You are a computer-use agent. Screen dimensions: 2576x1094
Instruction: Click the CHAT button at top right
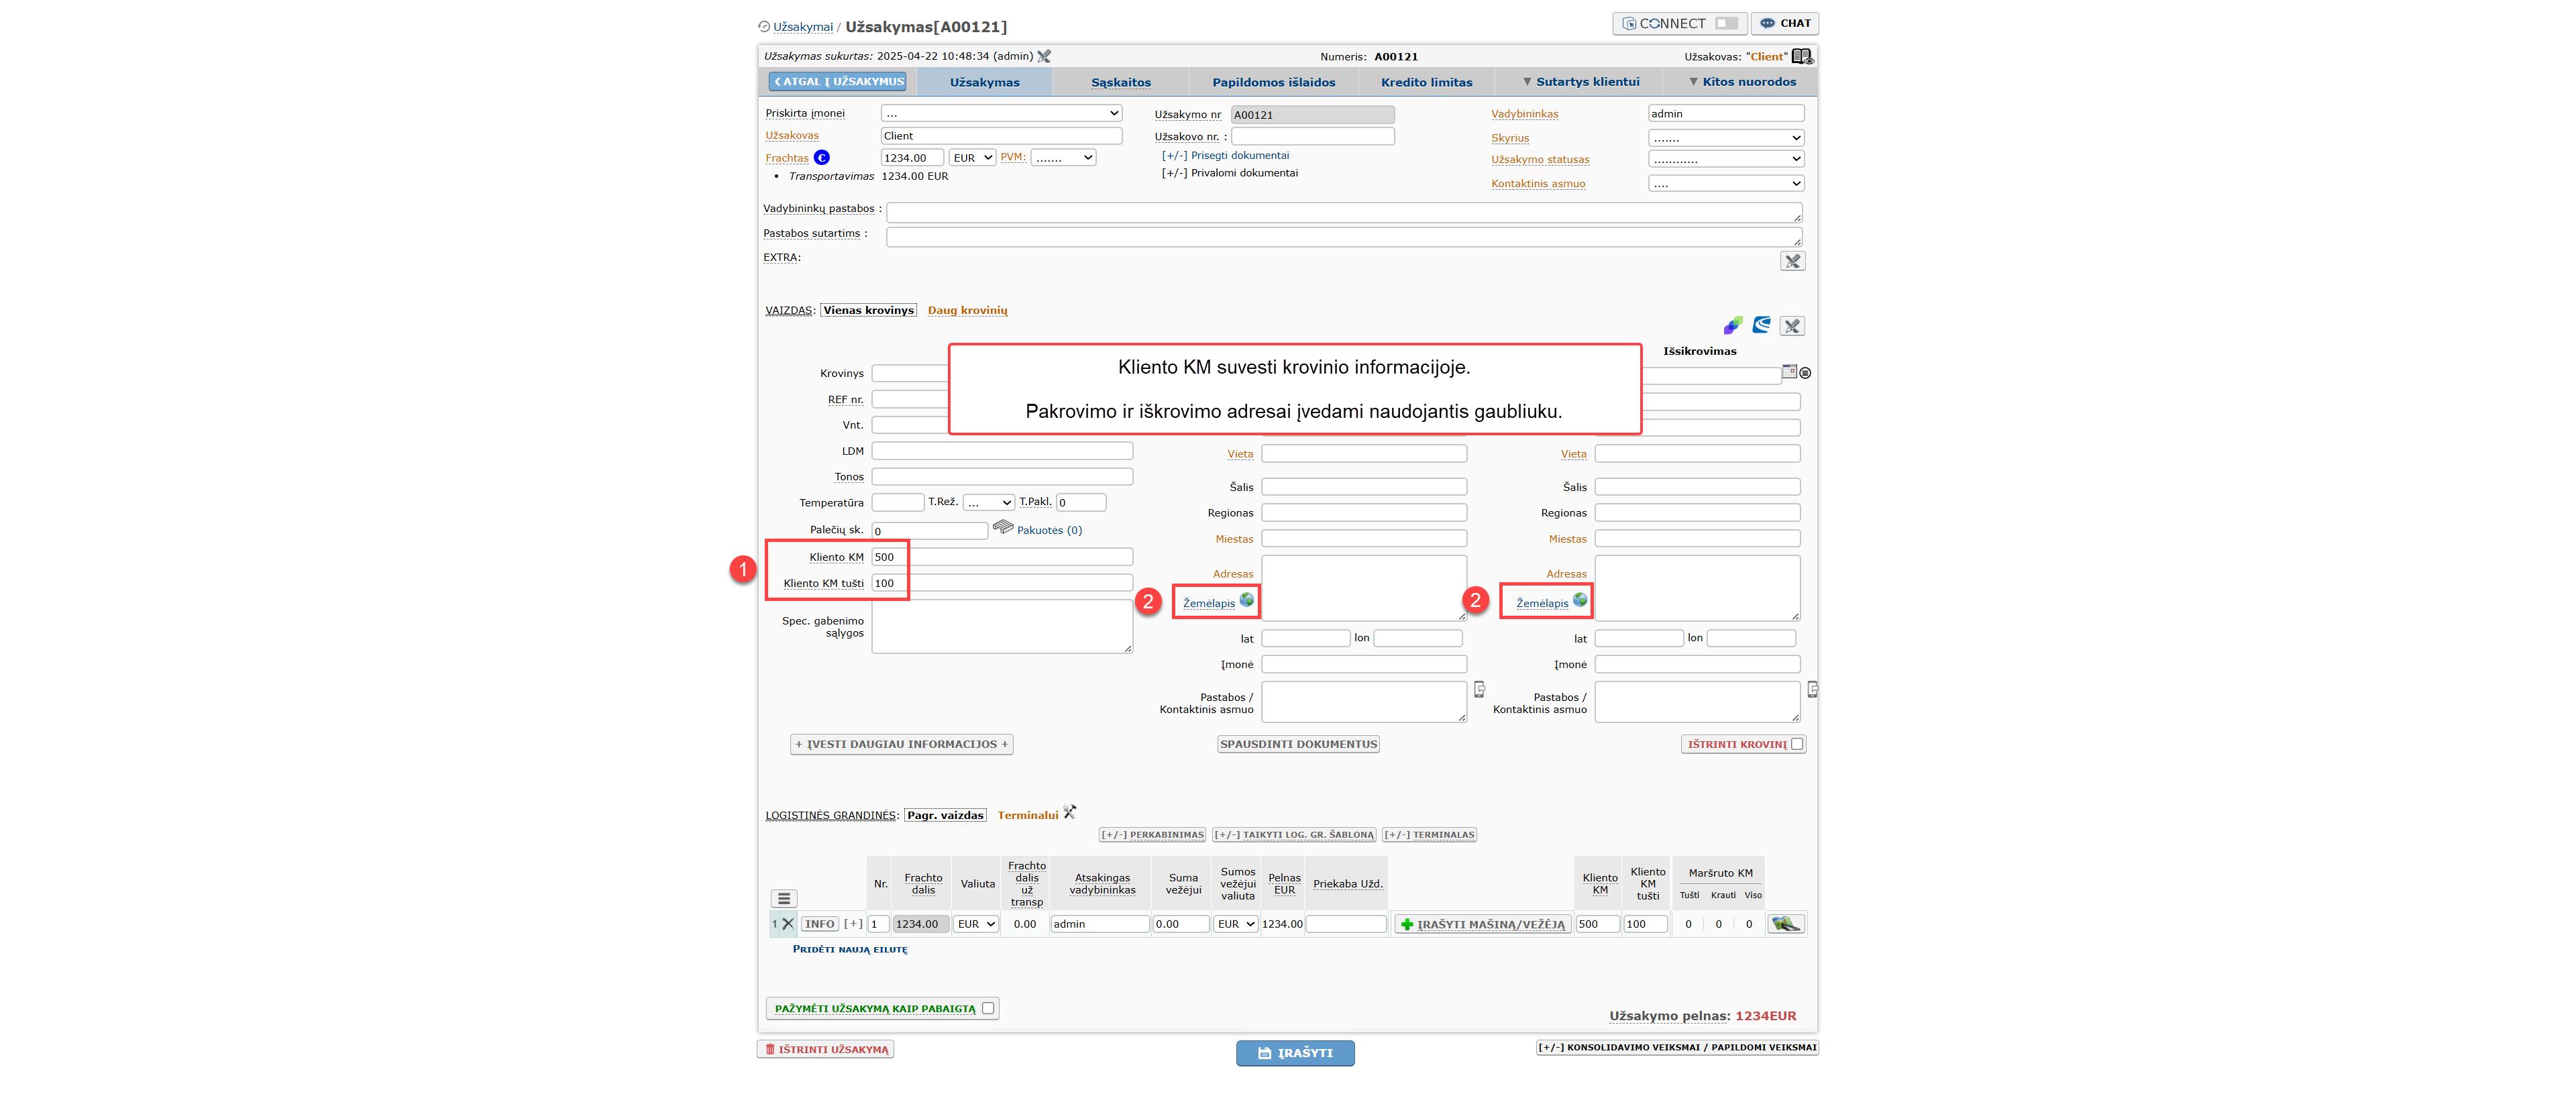click(x=1785, y=24)
